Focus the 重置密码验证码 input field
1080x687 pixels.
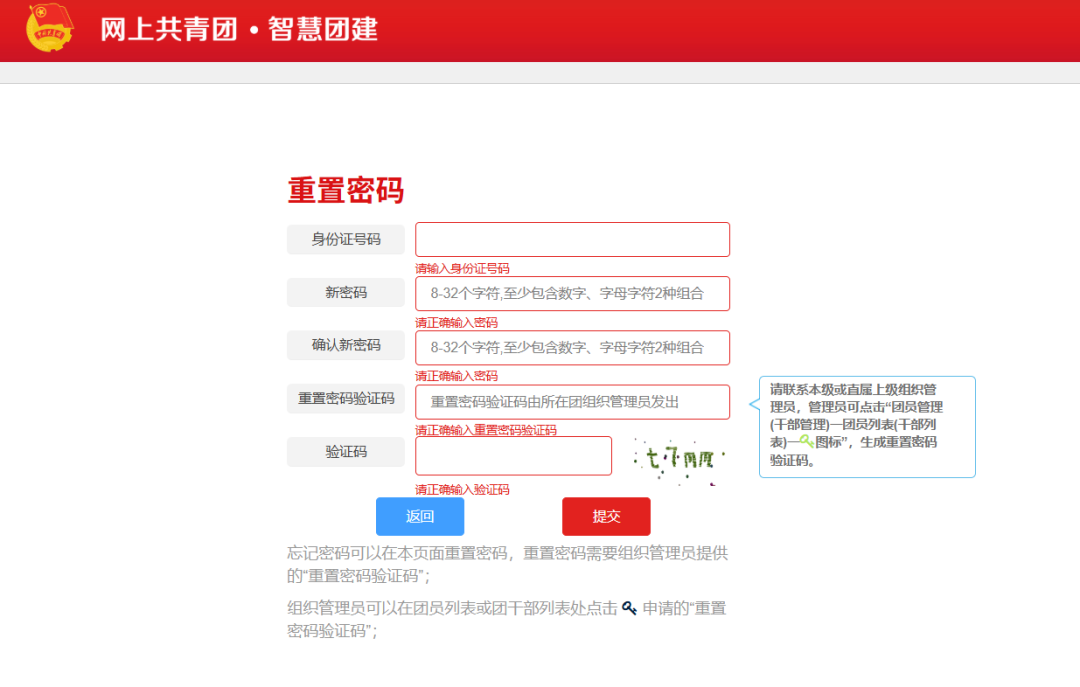[x=572, y=402]
